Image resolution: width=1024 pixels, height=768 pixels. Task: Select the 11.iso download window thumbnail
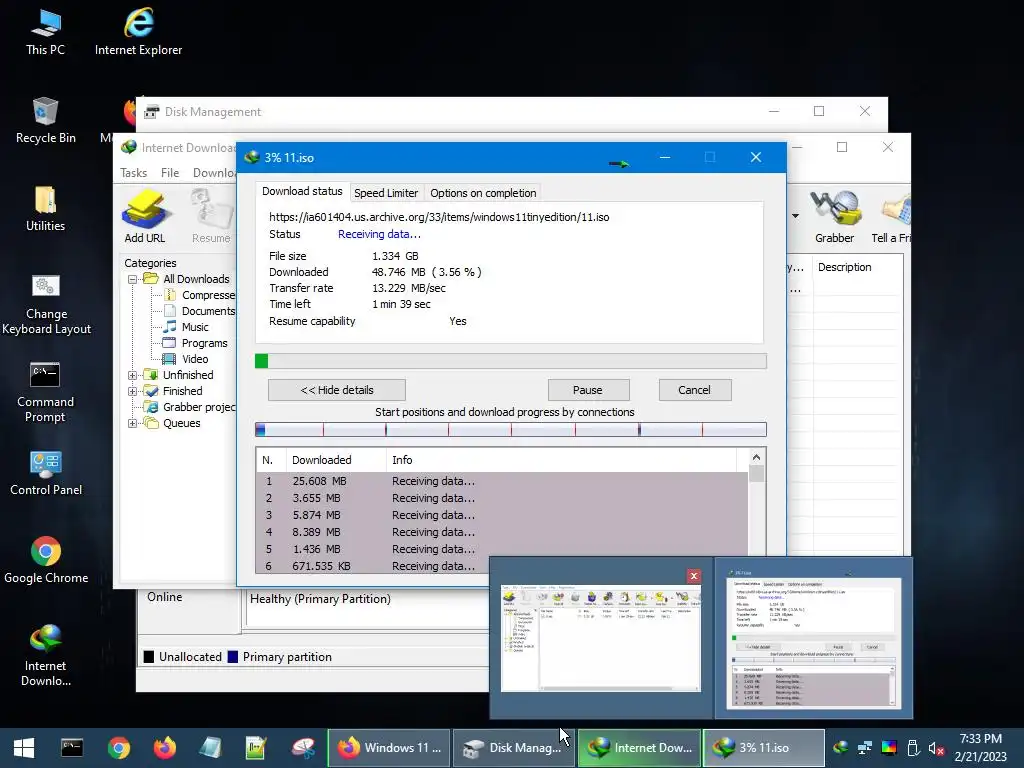click(814, 638)
